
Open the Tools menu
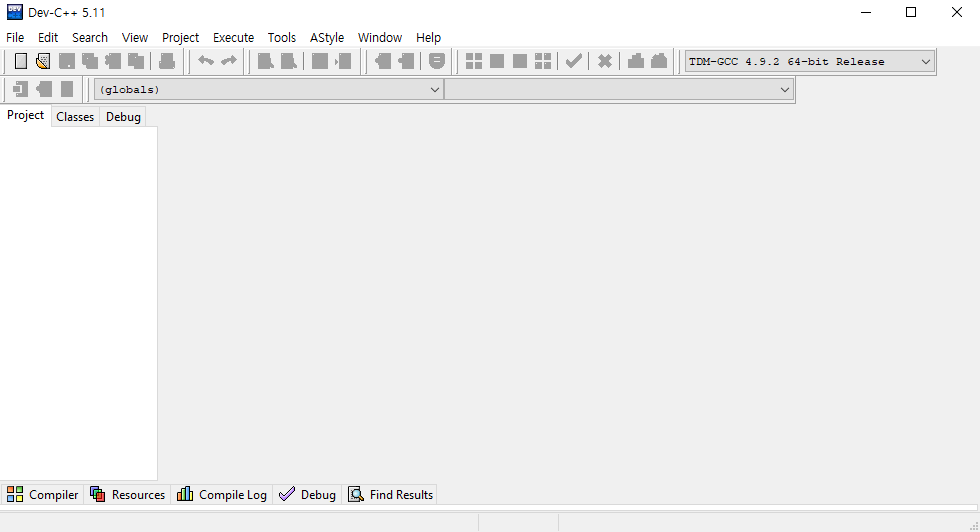point(281,38)
